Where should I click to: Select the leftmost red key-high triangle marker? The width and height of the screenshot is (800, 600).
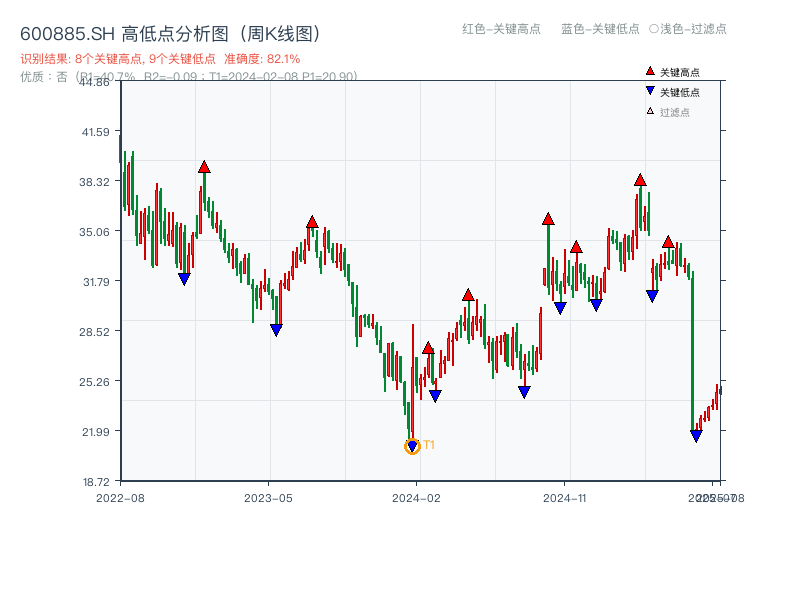(204, 167)
